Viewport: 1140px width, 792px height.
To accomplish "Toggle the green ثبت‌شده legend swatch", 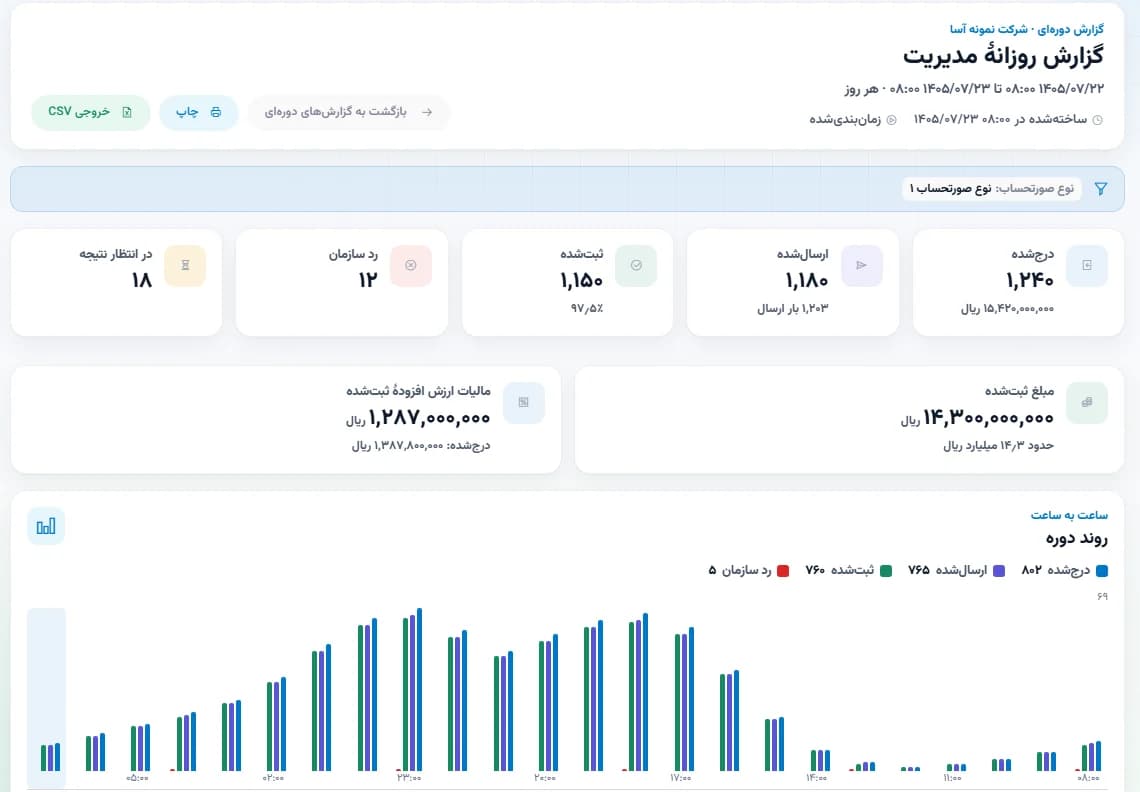I will point(886,571).
